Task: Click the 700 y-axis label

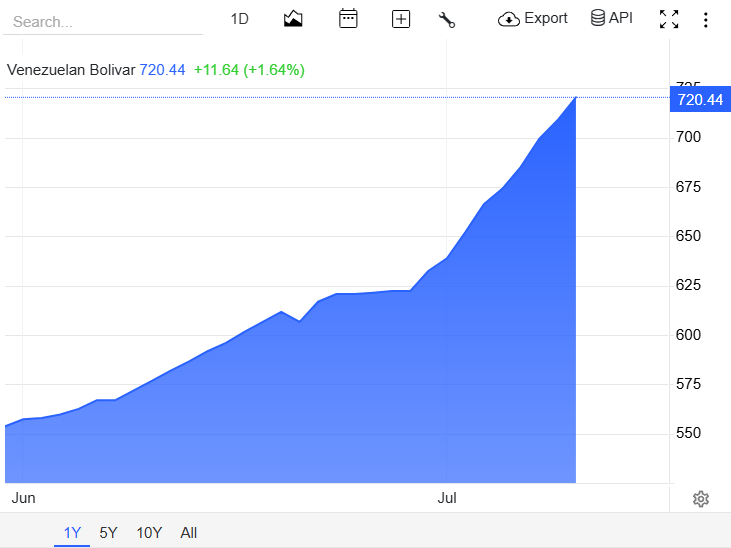Action: click(x=688, y=137)
